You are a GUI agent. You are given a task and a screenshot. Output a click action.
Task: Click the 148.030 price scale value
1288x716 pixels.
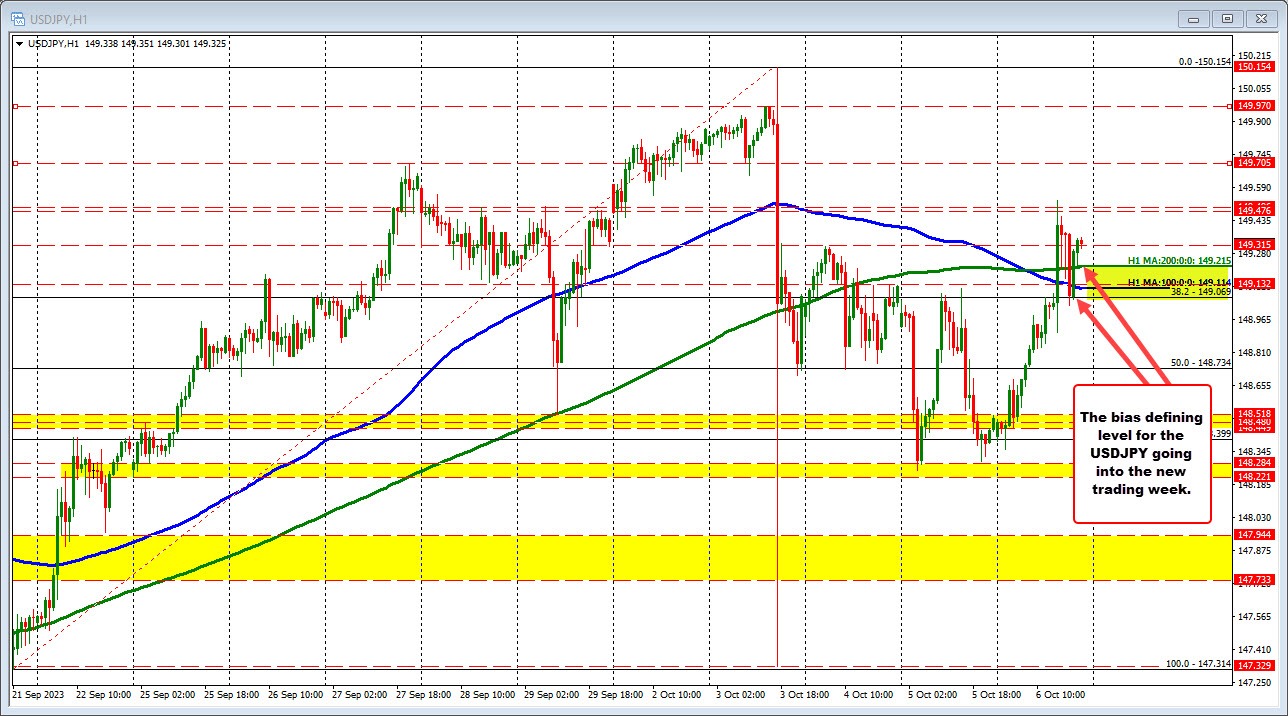click(x=1253, y=517)
